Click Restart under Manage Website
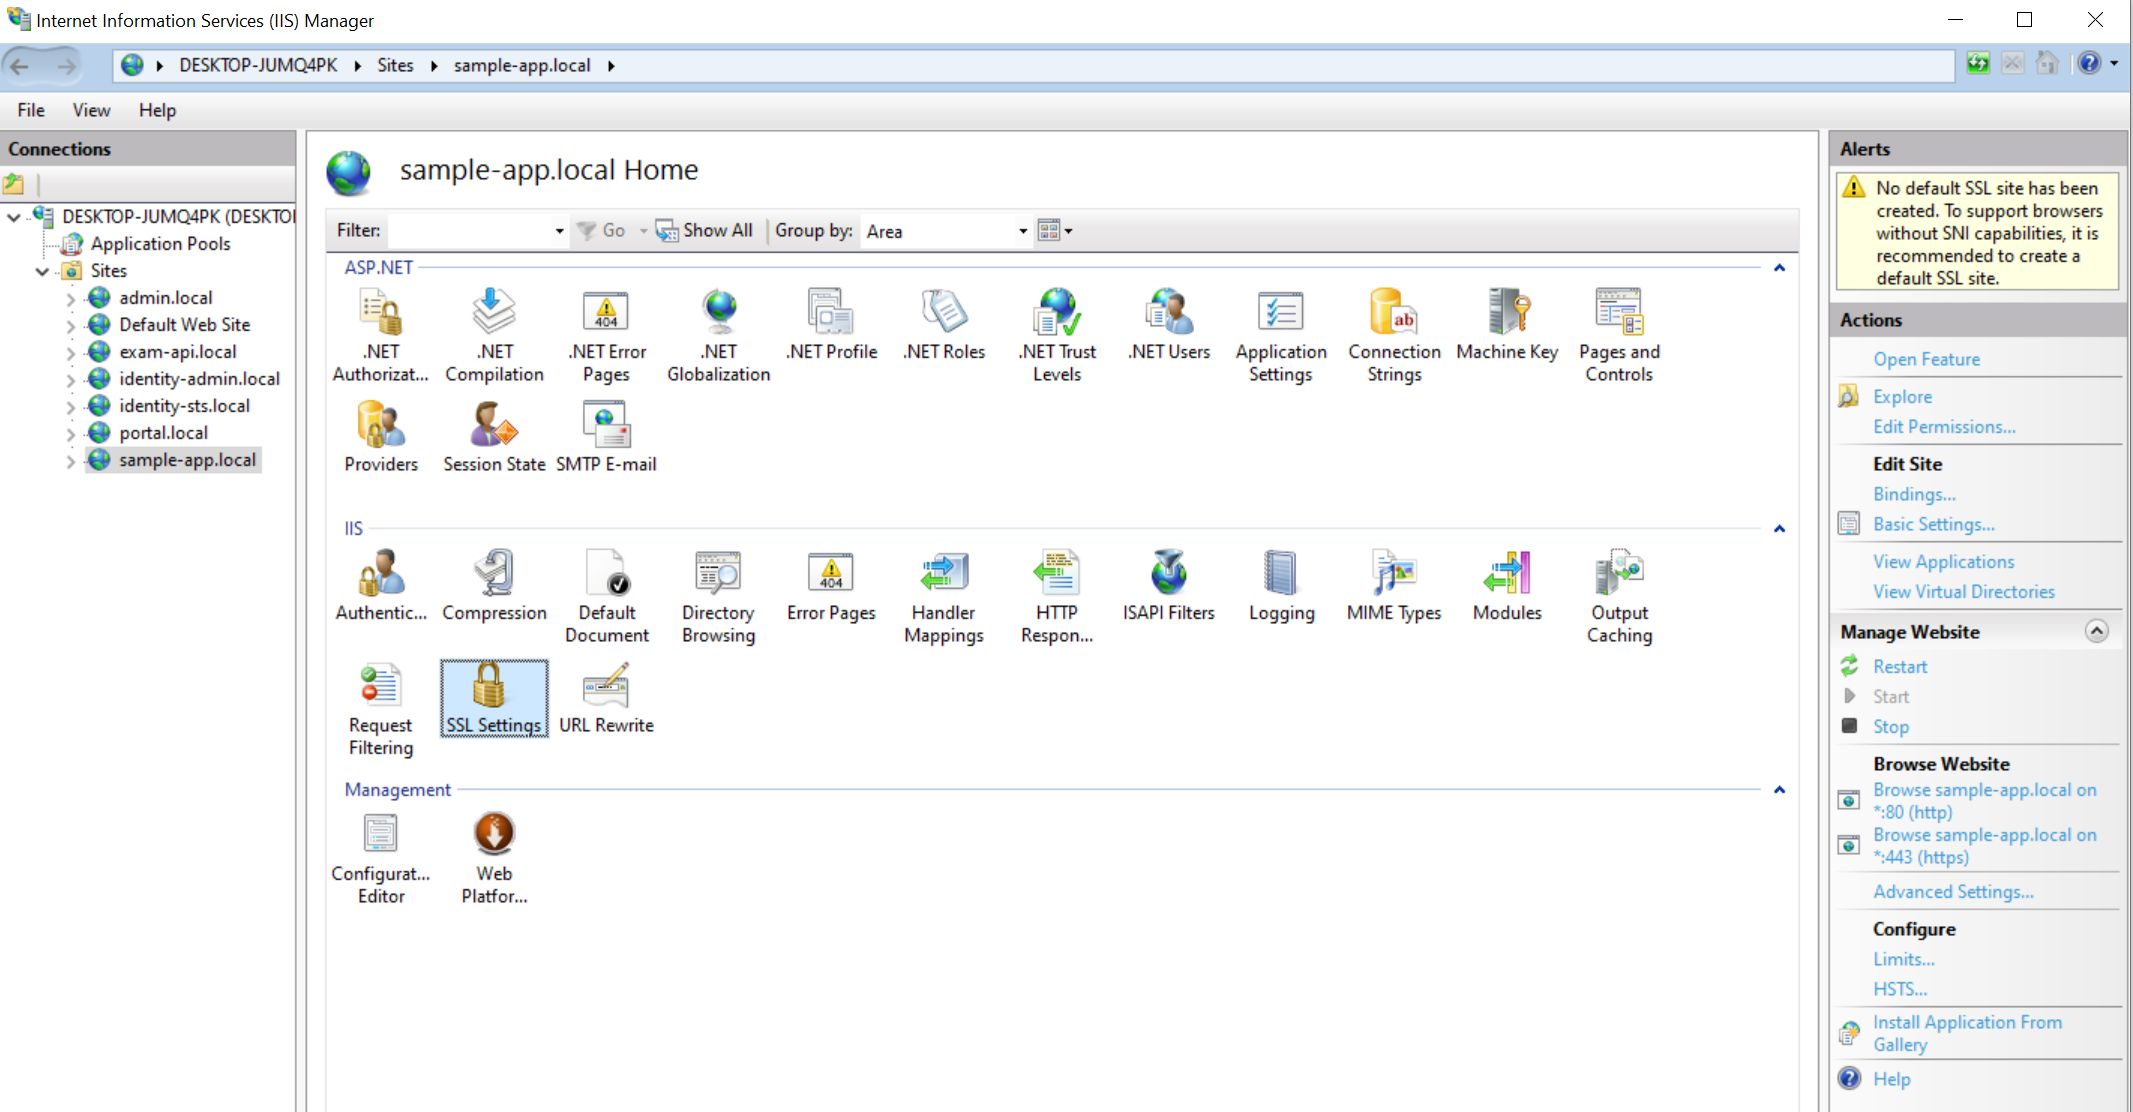Viewport: 2133px width, 1112px height. click(1899, 666)
